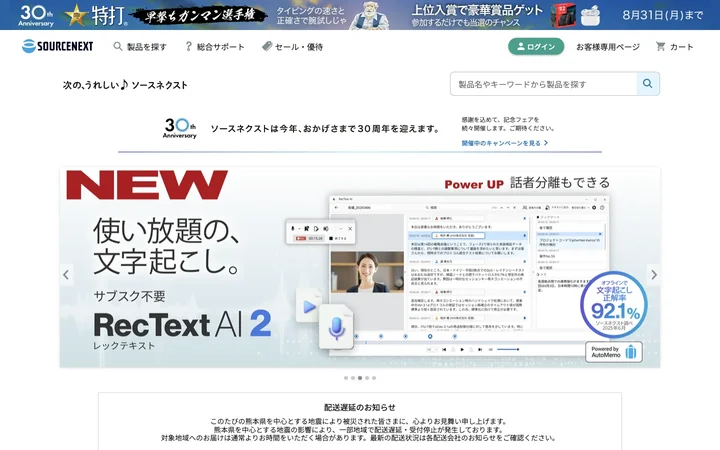Open the セール・優待 menu

point(292,47)
